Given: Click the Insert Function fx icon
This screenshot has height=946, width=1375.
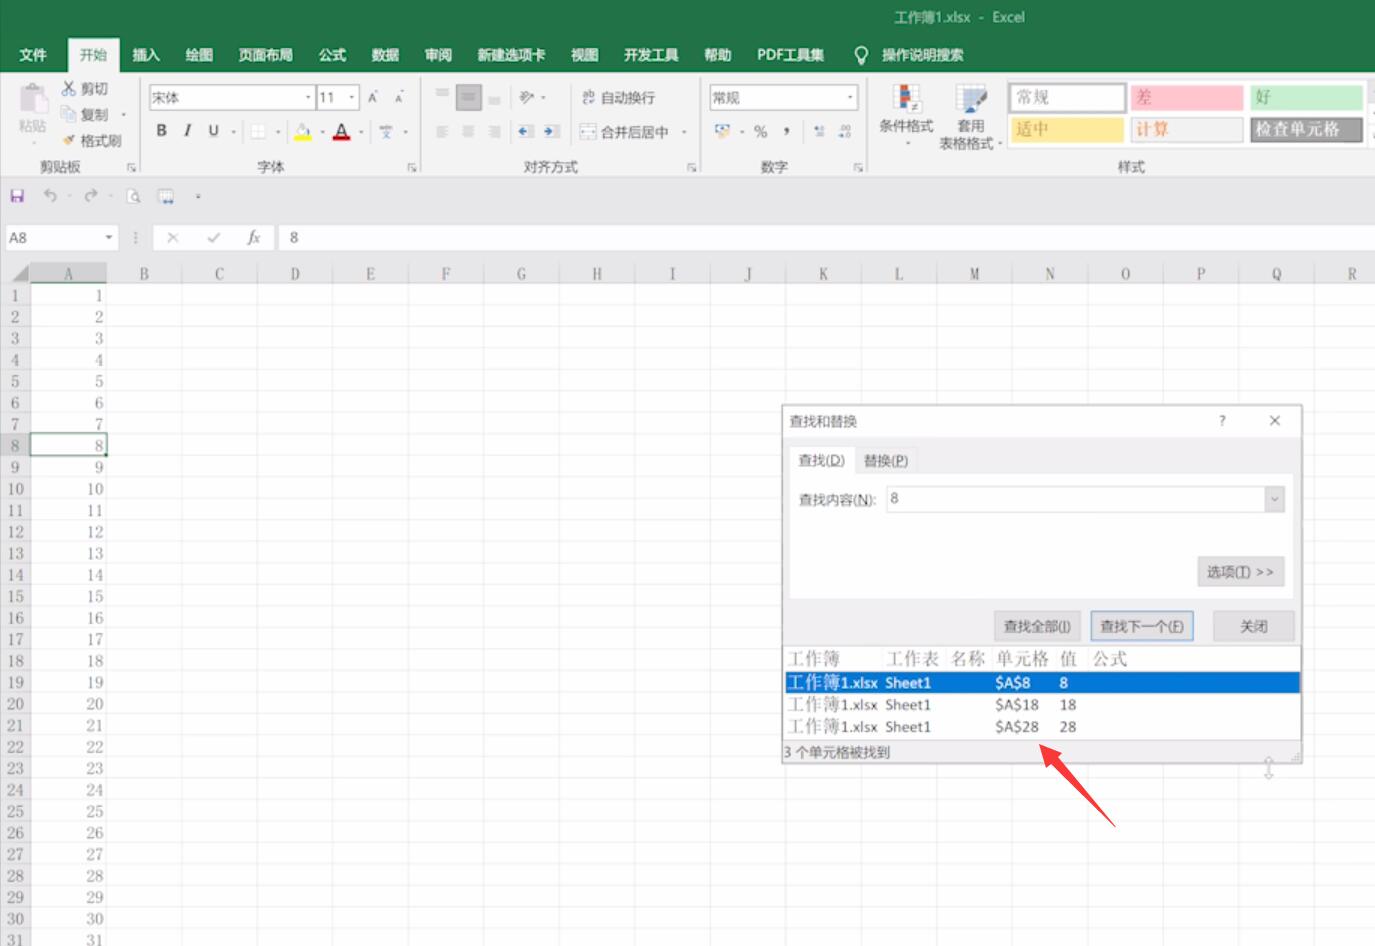Looking at the screenshot, I should [254, 238].
